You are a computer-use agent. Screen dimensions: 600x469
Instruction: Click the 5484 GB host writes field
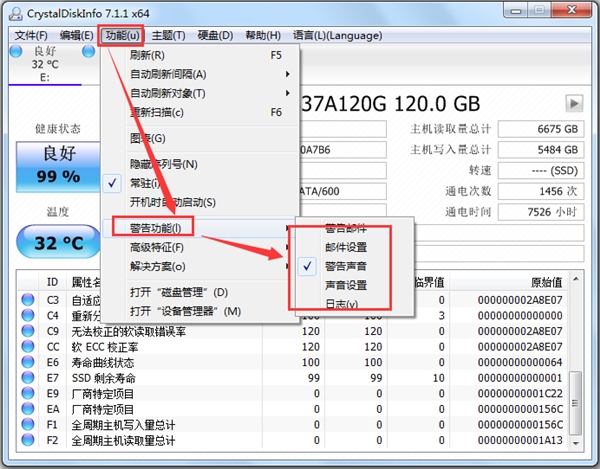541,150
